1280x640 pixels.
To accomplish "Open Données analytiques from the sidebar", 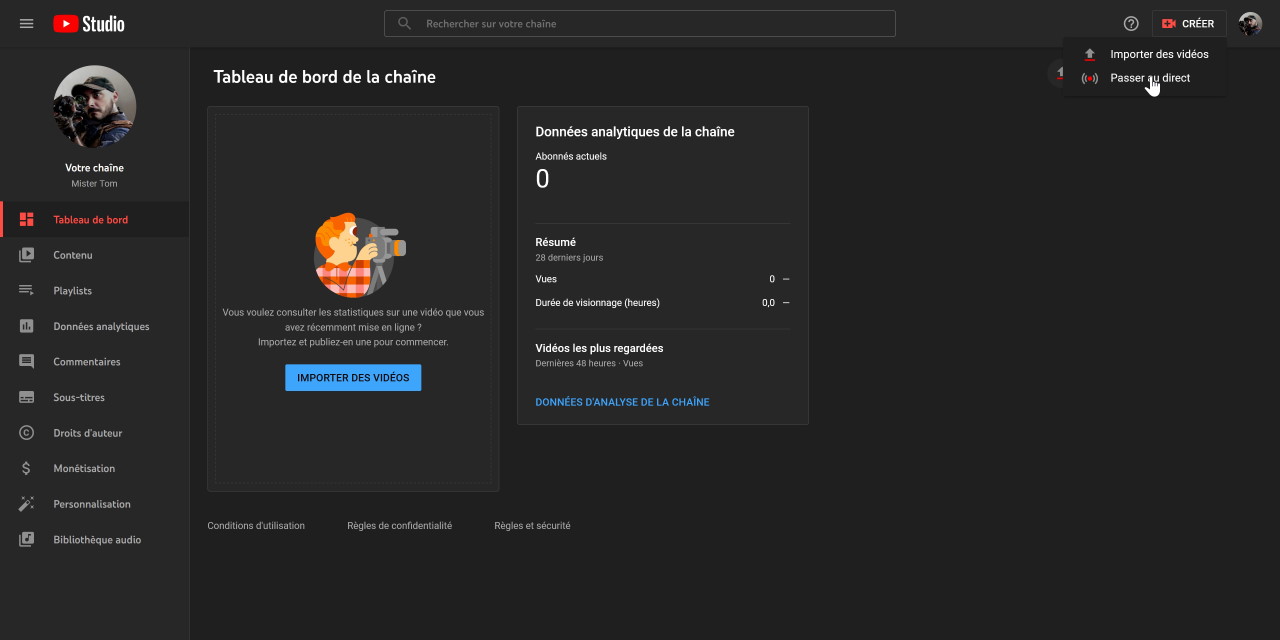I will [100, 327].
